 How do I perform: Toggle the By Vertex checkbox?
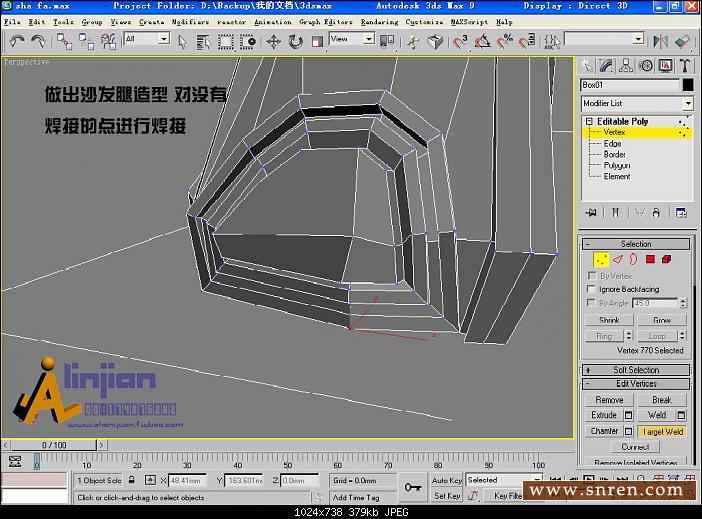591,276
